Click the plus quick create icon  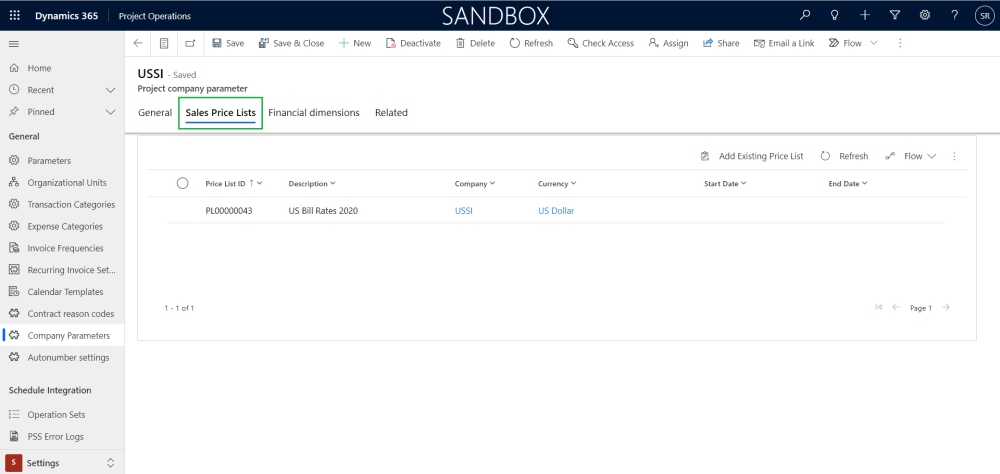tap(865, 16)
